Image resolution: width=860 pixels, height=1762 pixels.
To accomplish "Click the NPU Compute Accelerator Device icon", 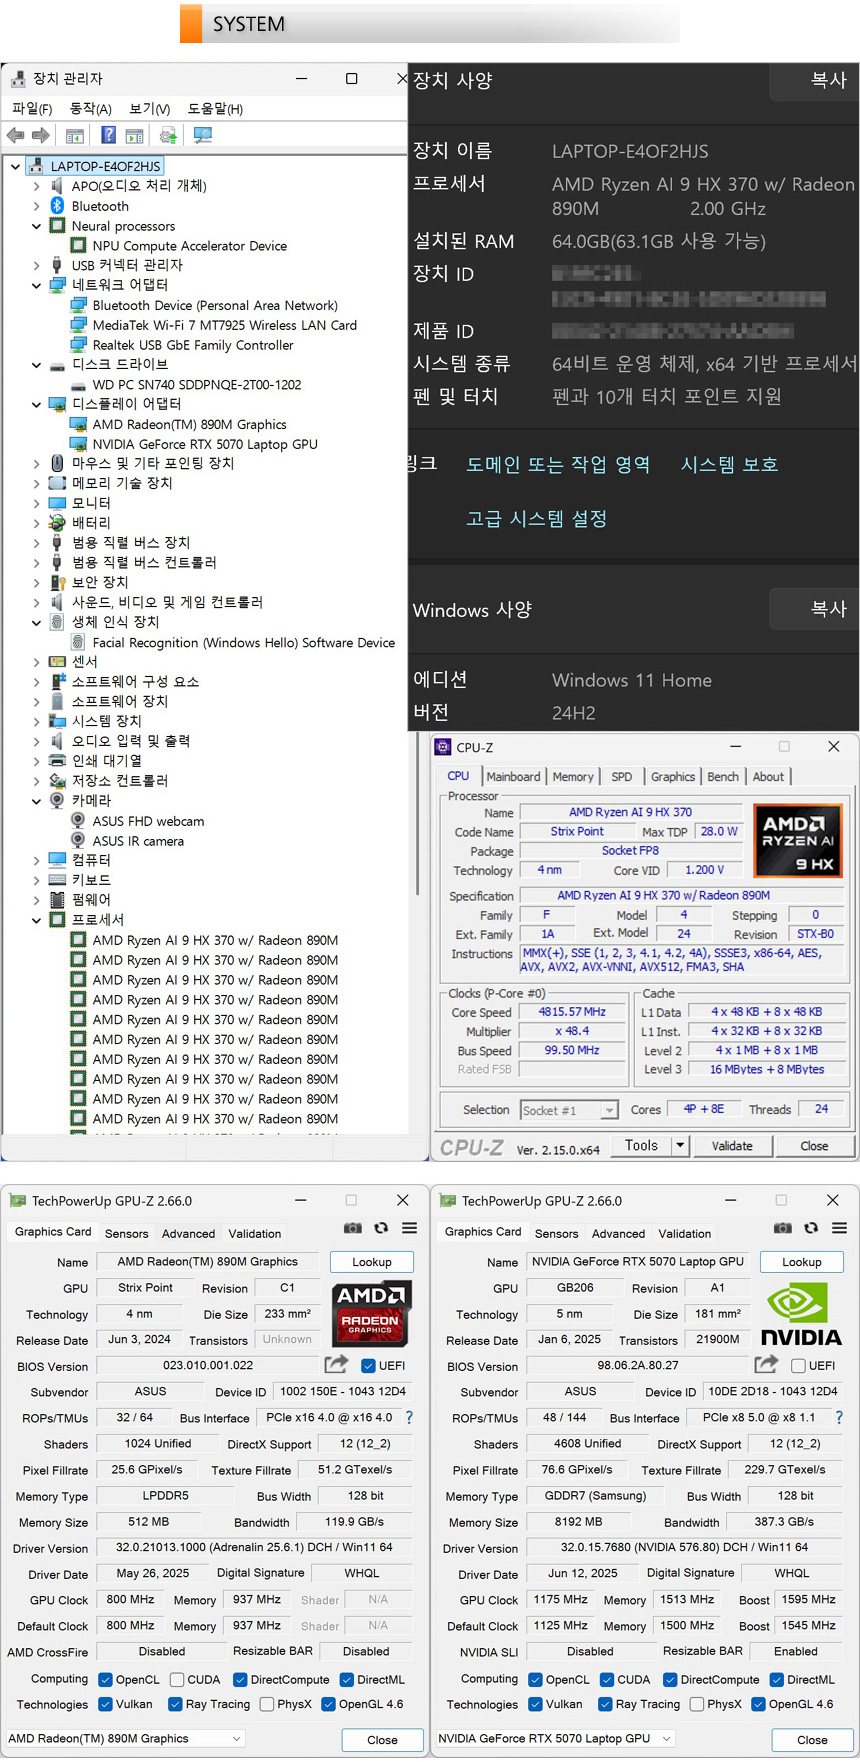I will pos(78,245).
